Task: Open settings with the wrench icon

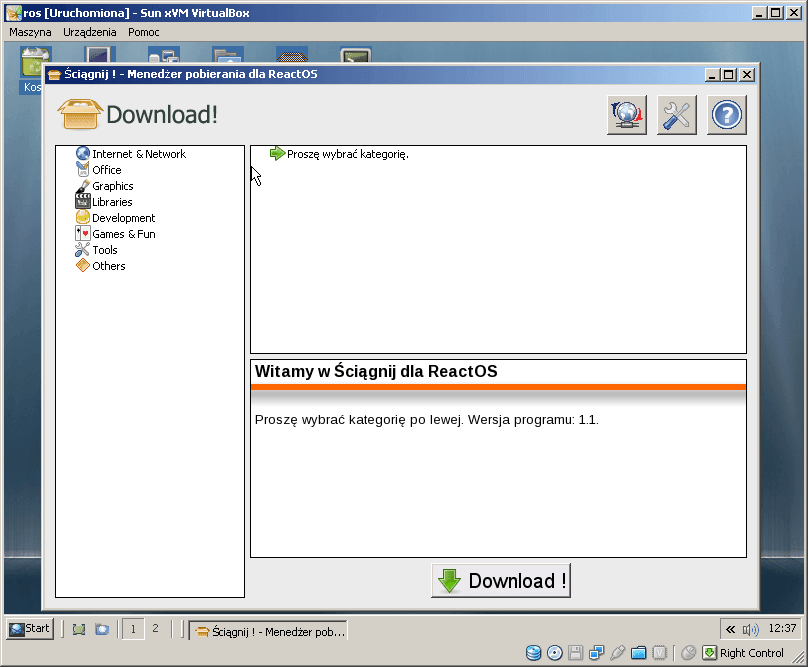Action: coord(677,116)
